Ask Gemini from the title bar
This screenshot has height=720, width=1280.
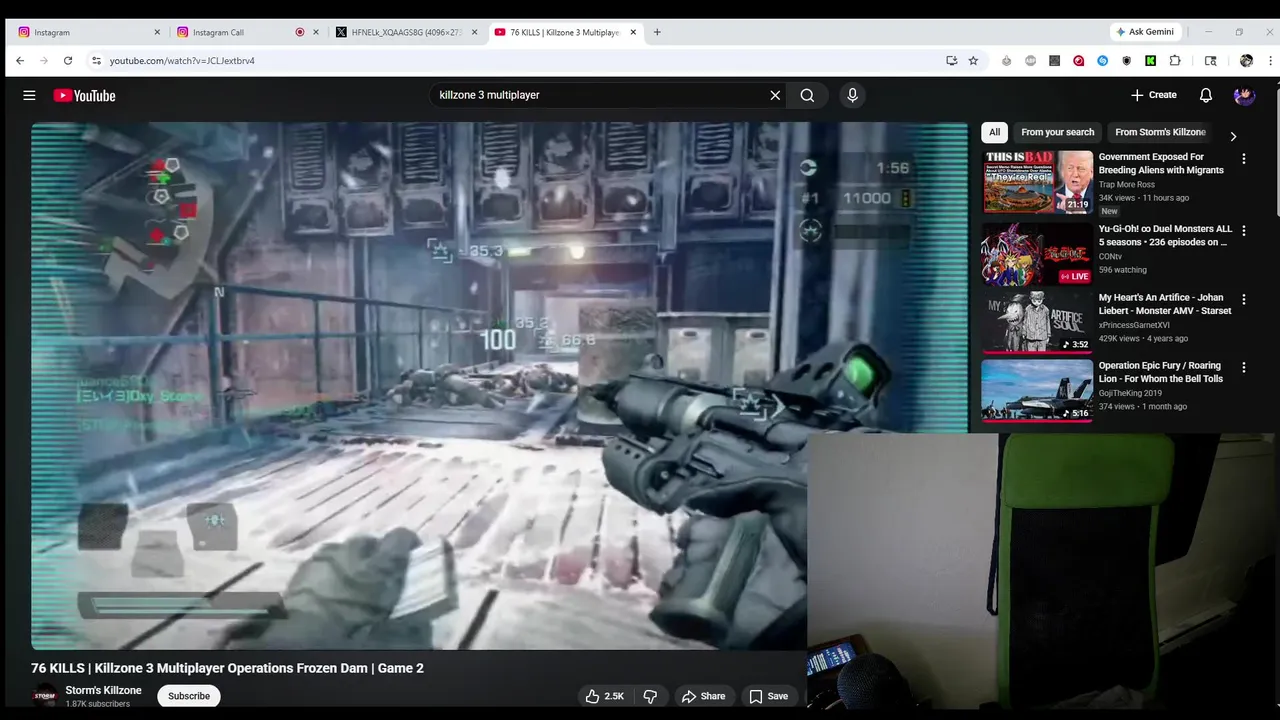(x=1145, y=32)
